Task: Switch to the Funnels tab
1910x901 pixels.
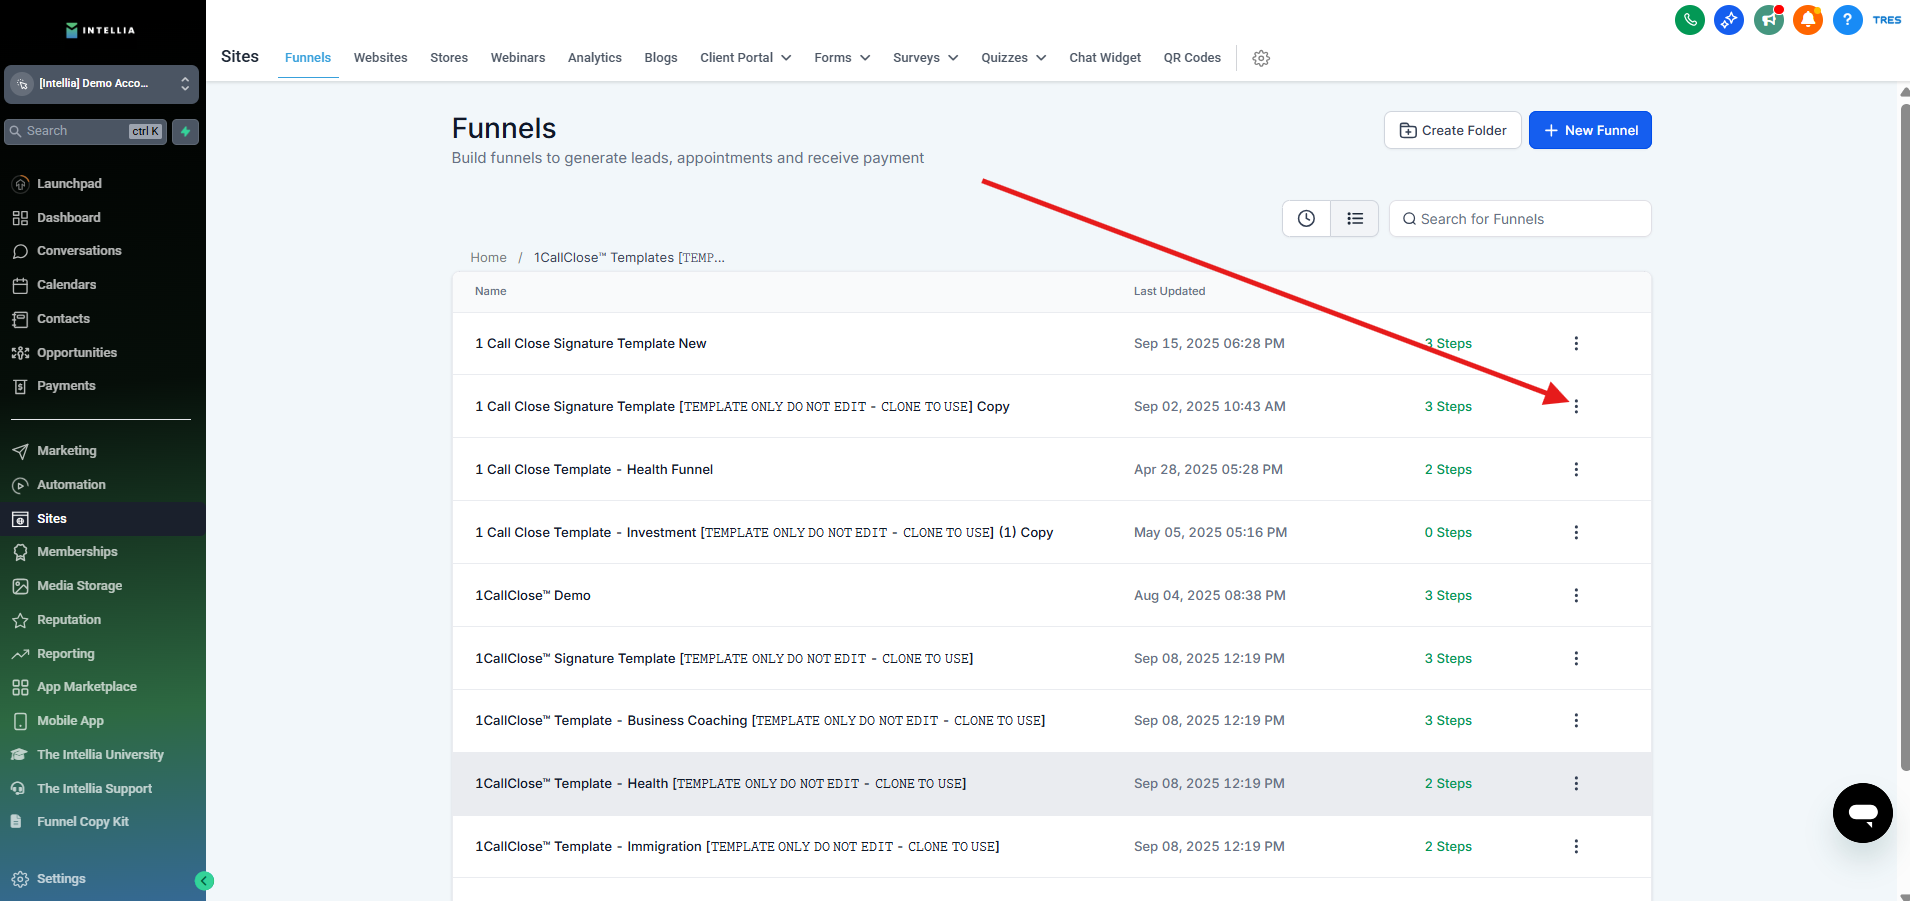Action: 308,58
